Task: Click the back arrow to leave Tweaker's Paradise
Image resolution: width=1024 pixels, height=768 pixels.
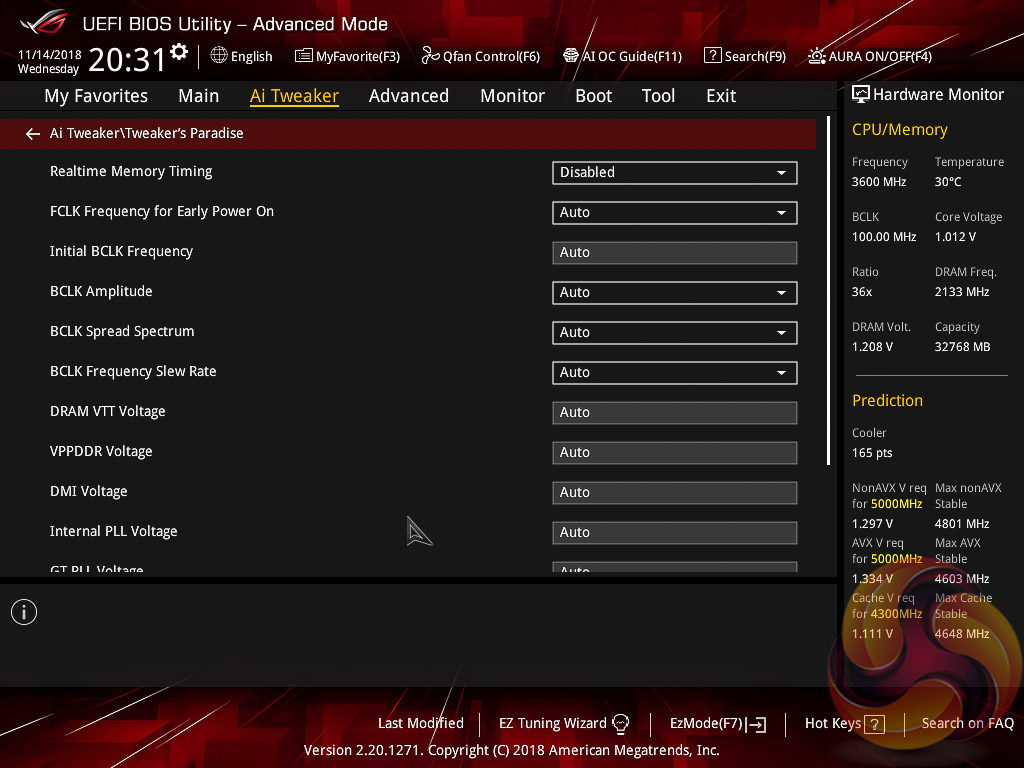Action: point(33,133)
